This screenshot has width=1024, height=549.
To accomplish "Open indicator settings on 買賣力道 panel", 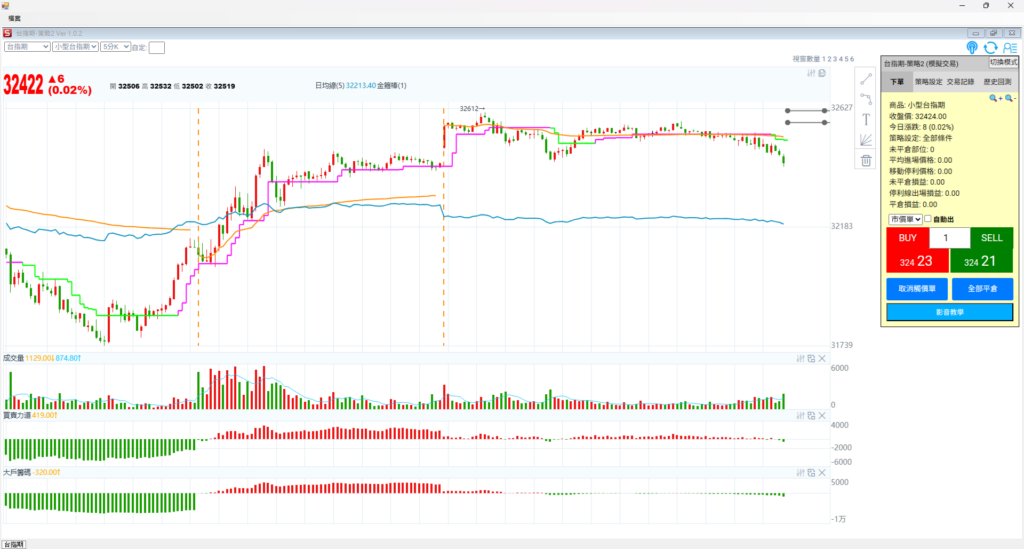I will (800, 414).
